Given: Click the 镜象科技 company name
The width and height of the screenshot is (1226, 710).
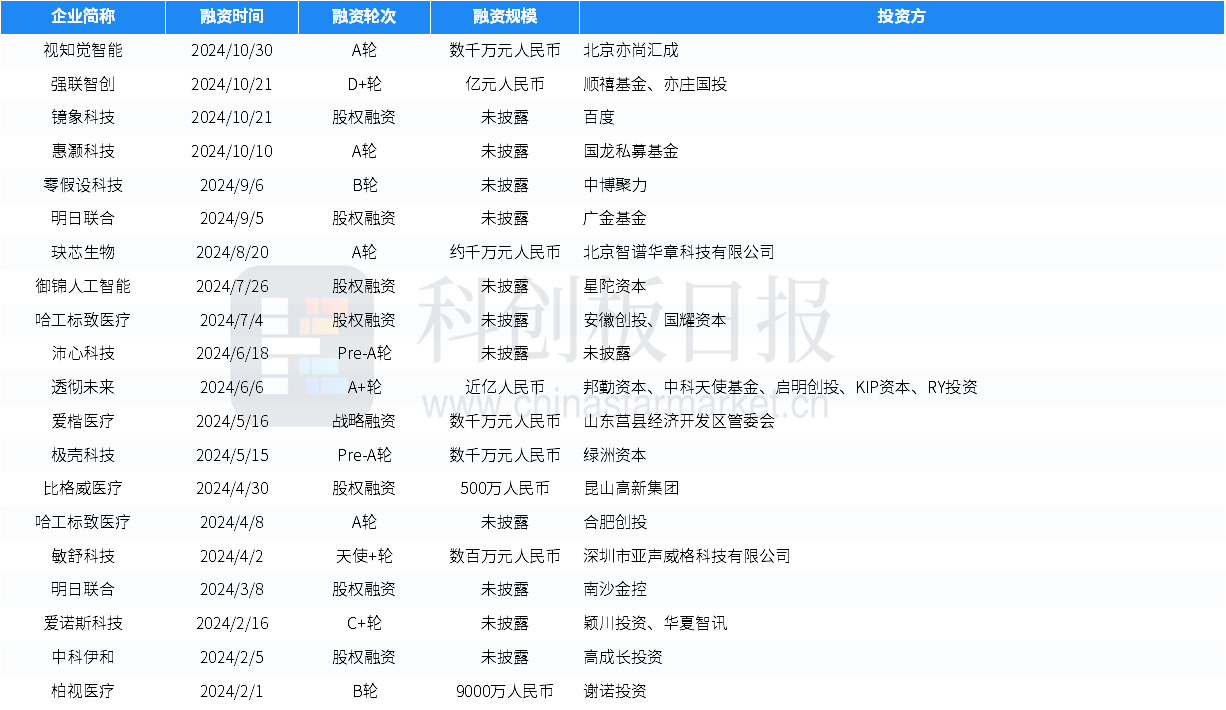Looking at the screenshot, I should pos(83,117).
